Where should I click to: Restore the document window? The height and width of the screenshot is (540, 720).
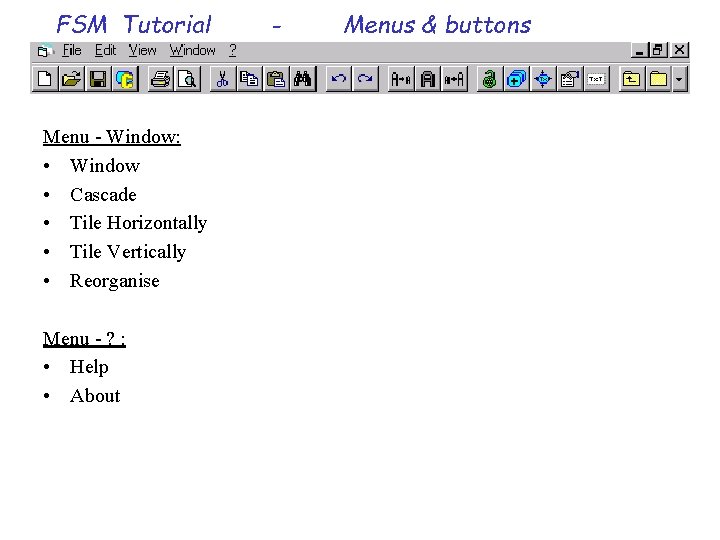(658, 50)
